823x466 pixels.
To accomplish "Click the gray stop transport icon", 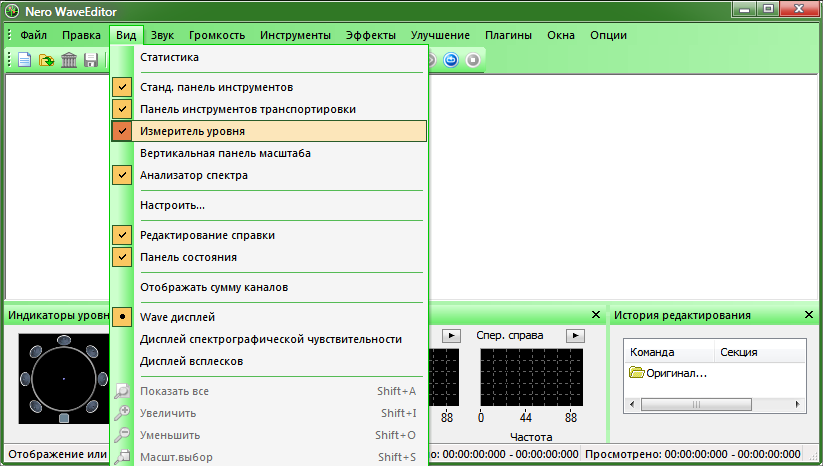I will click(x=473, y=60).
